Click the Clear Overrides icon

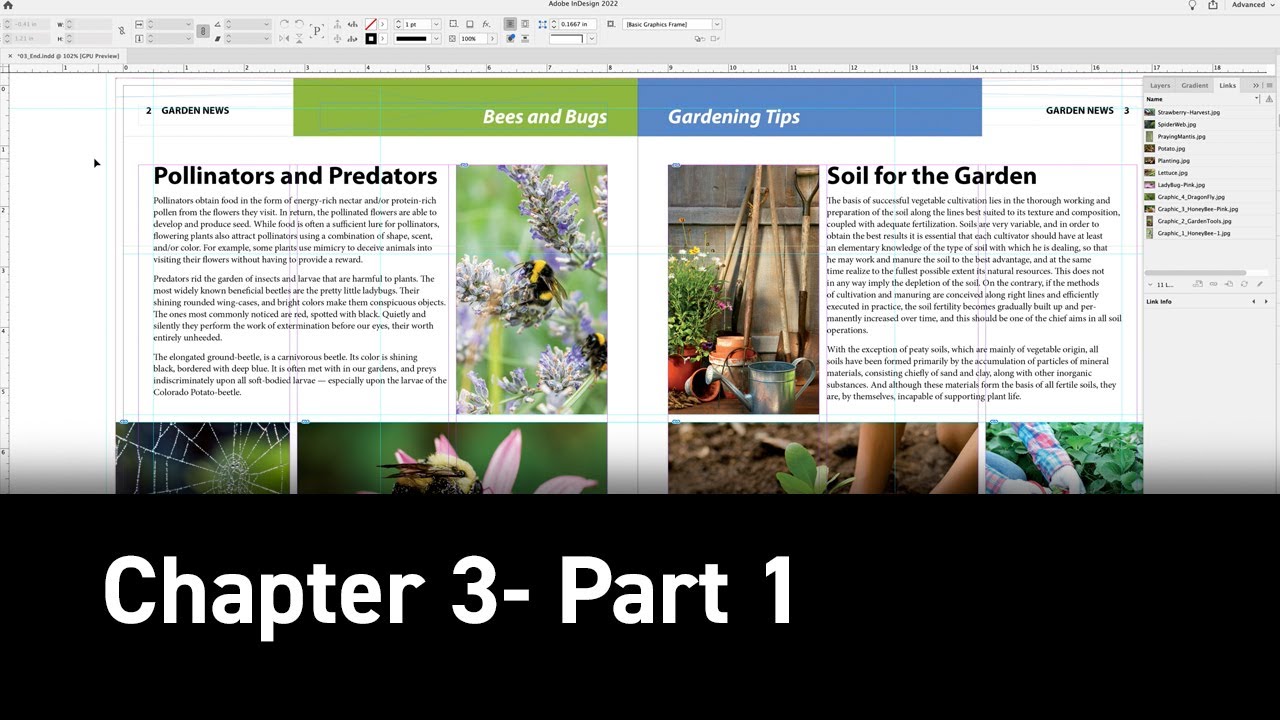pyautogui.click(x=714, y=39)
